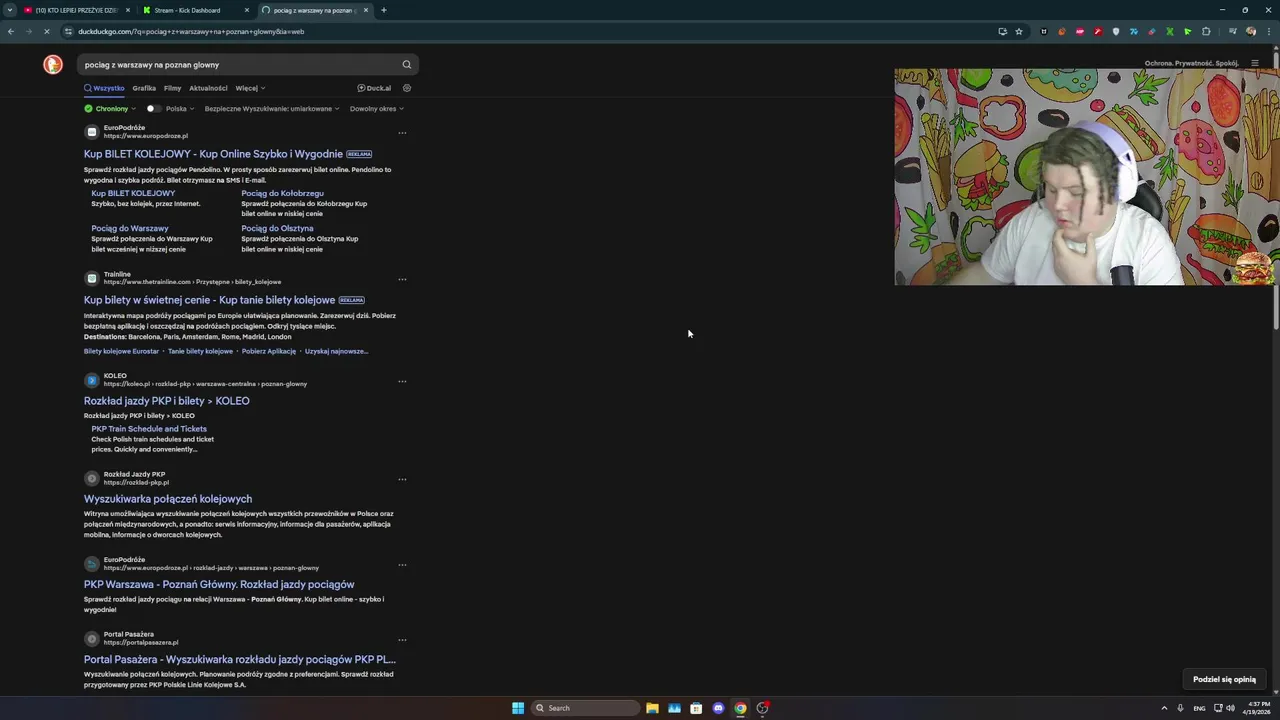Open the 'Pociąg do Olsztyna' sublink
The height and width of the screenshot is (720, 1280).
coord(277,228)
